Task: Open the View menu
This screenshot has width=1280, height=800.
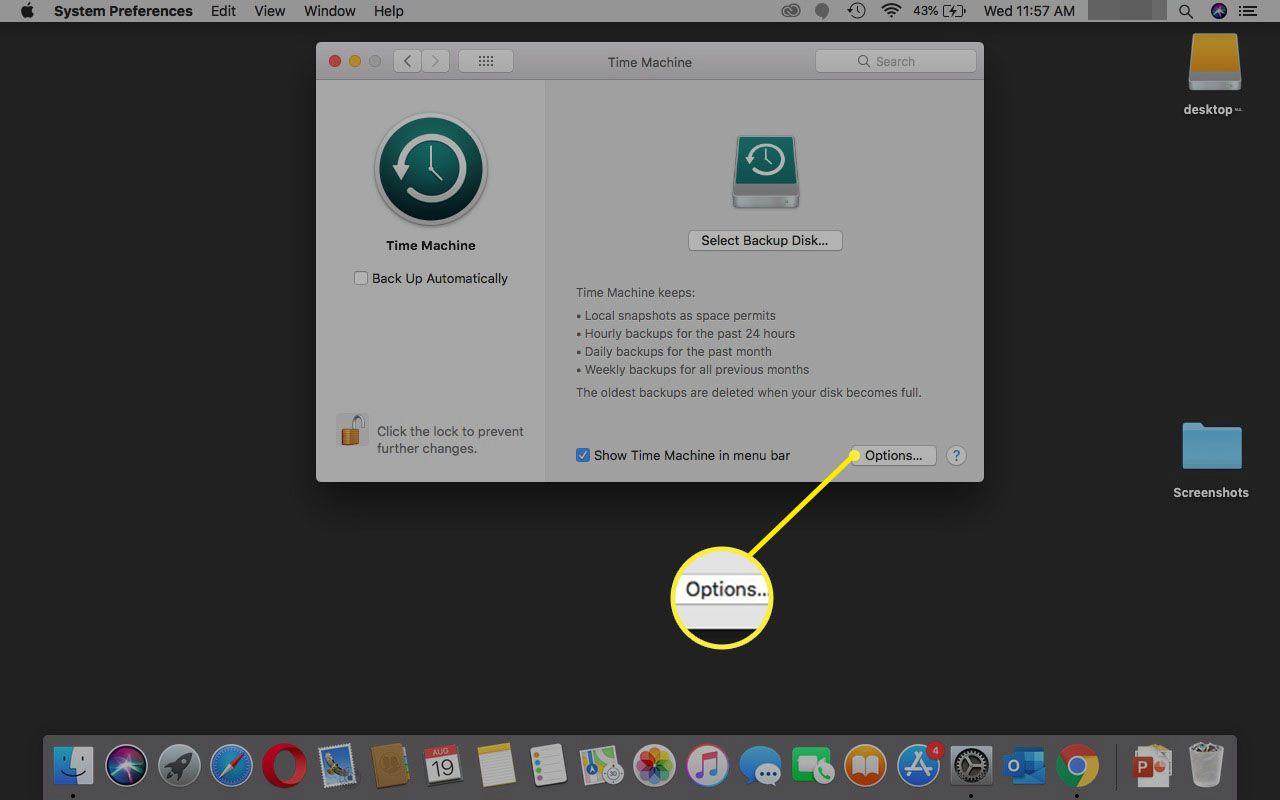Action: pyautogui.click(x=270, y=11)
